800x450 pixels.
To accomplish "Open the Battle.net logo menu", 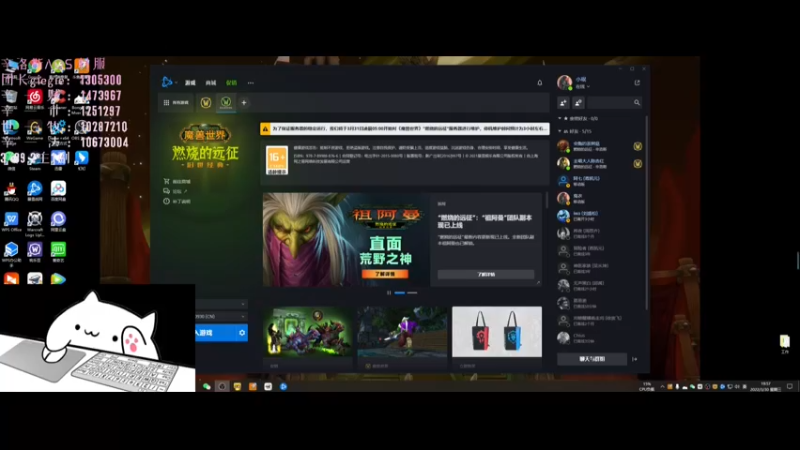I will [168, 82].
